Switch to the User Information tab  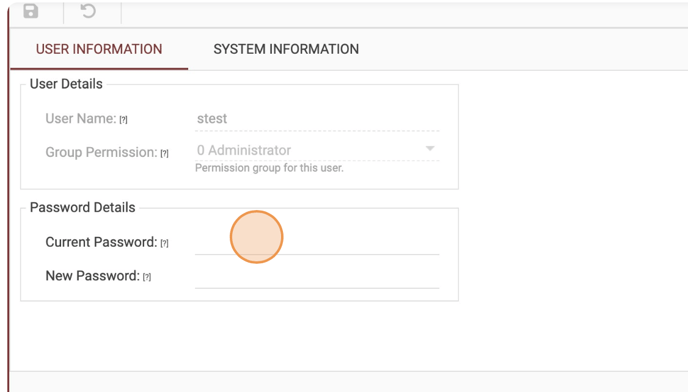point(99,49)
